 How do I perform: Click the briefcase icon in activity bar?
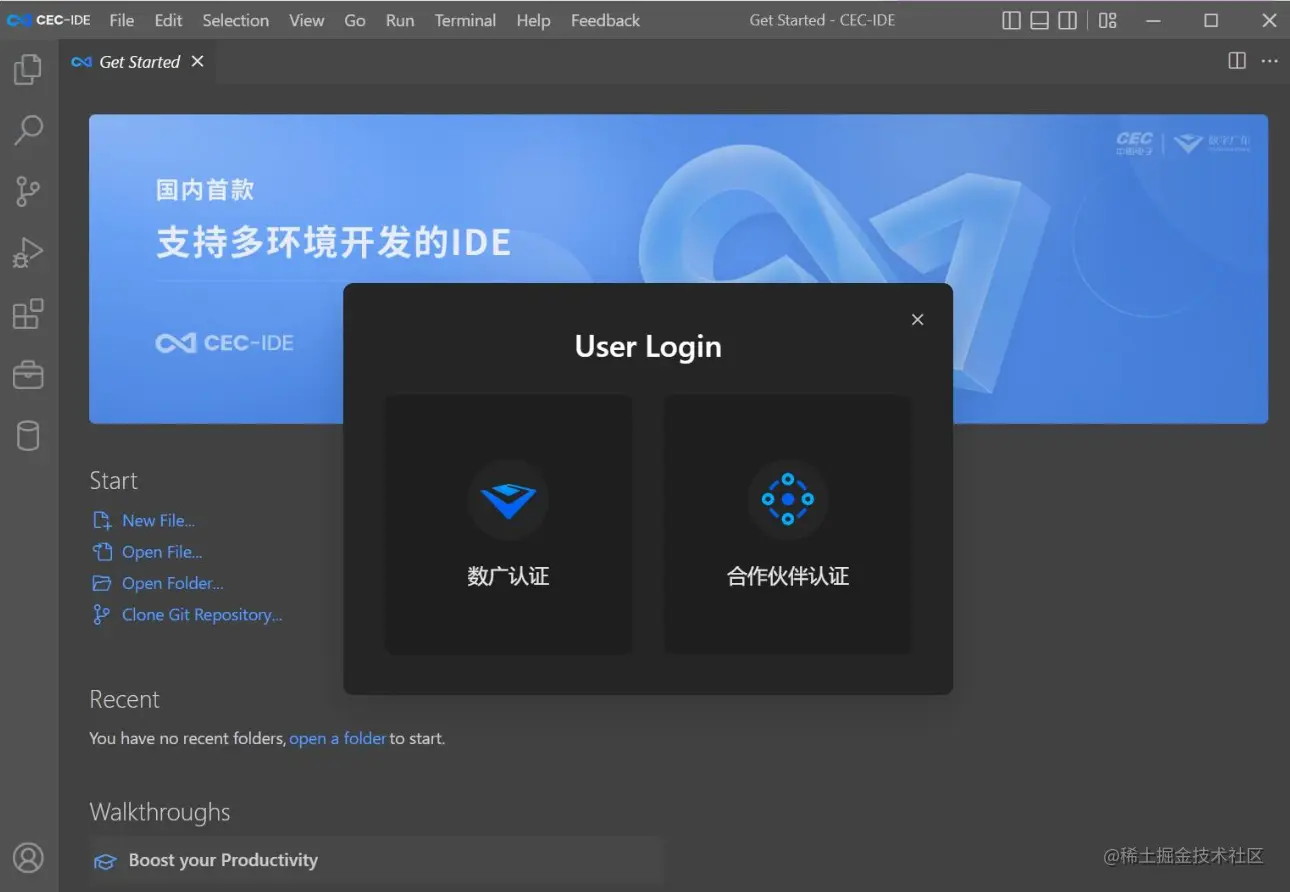[x=28, y=375]
